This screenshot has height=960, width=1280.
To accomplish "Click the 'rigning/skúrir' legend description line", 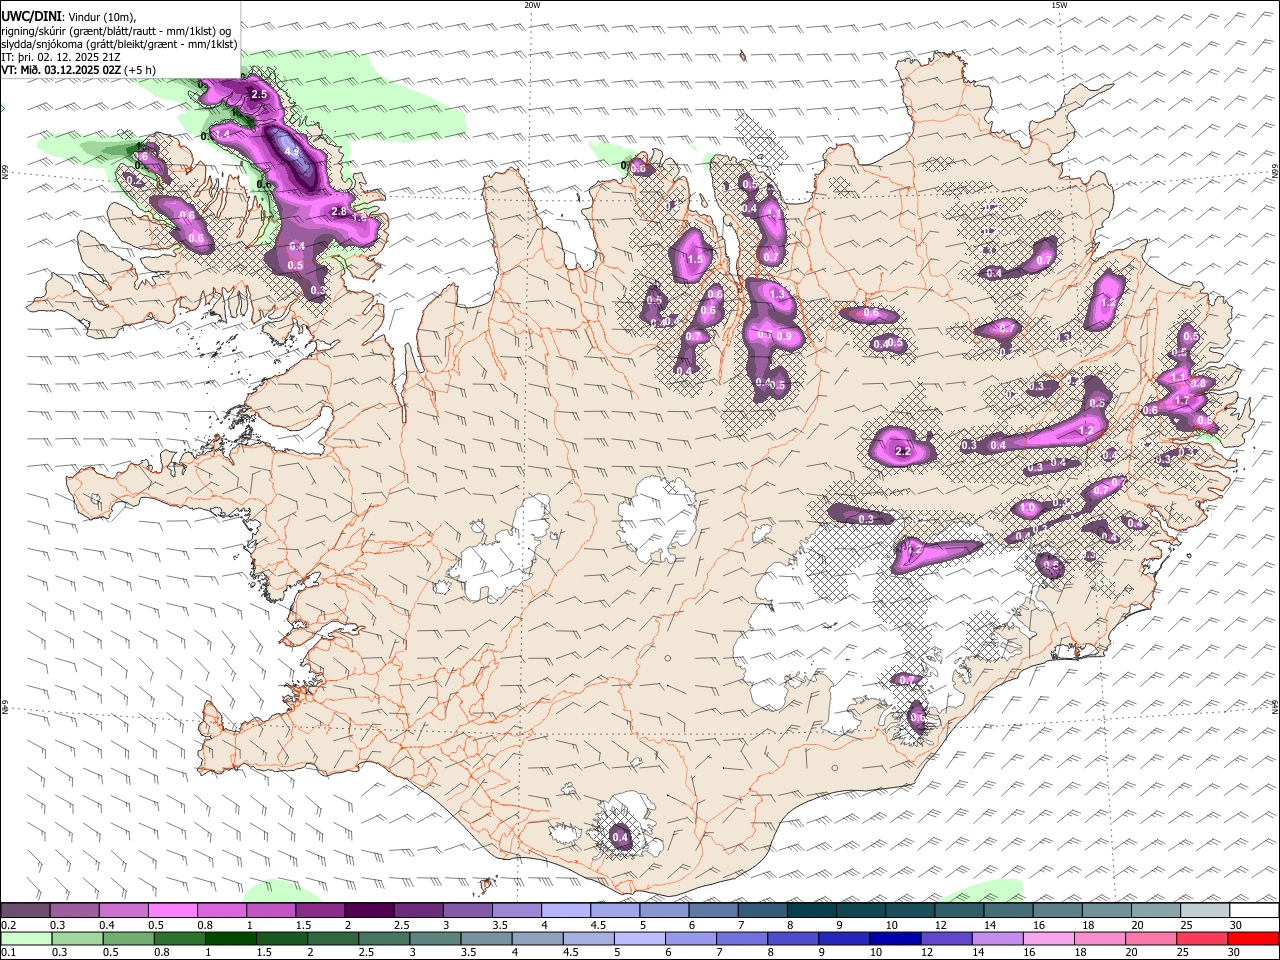I will click(115, 31).
